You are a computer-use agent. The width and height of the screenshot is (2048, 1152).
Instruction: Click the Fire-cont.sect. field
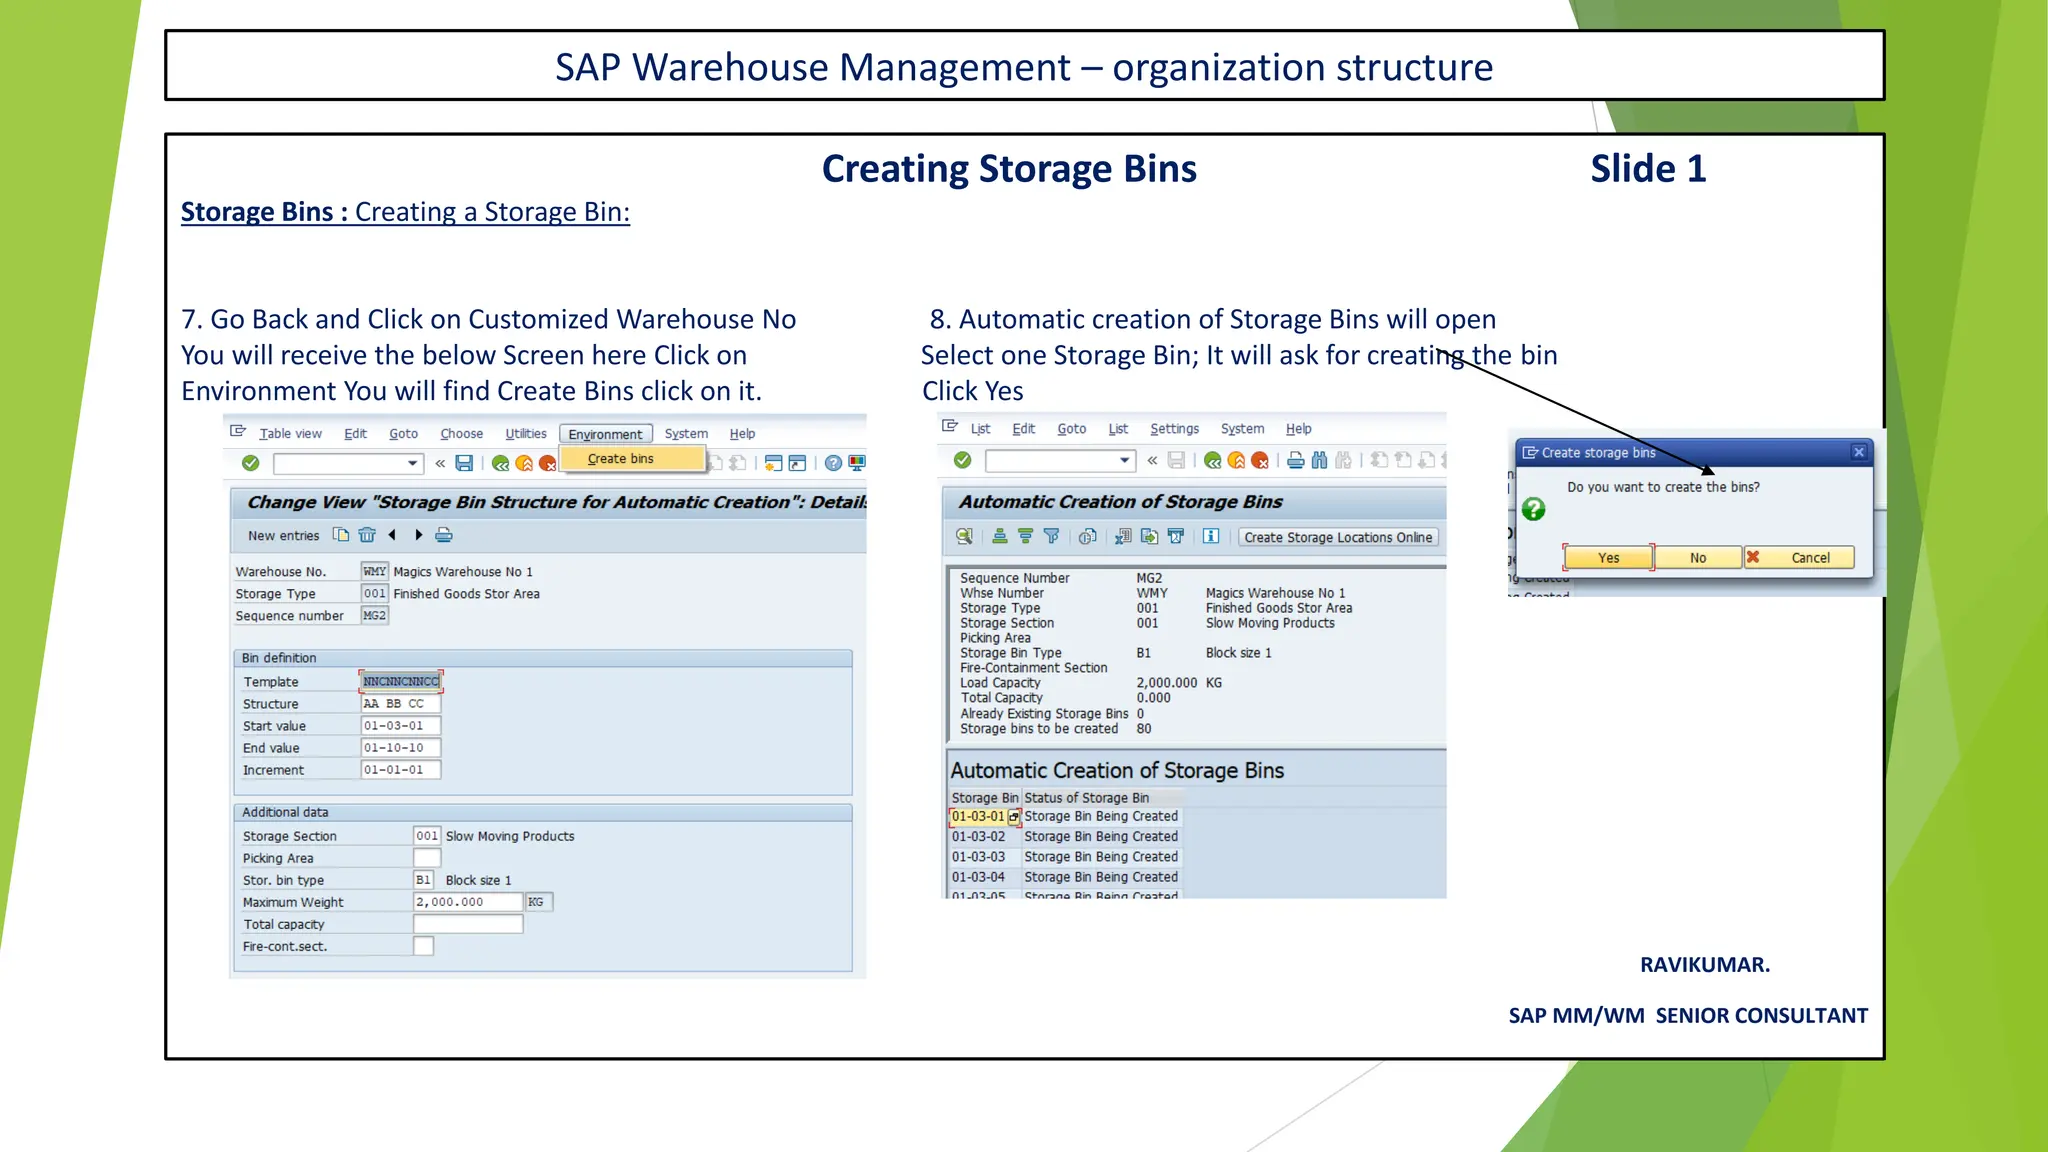pos(424,946)
